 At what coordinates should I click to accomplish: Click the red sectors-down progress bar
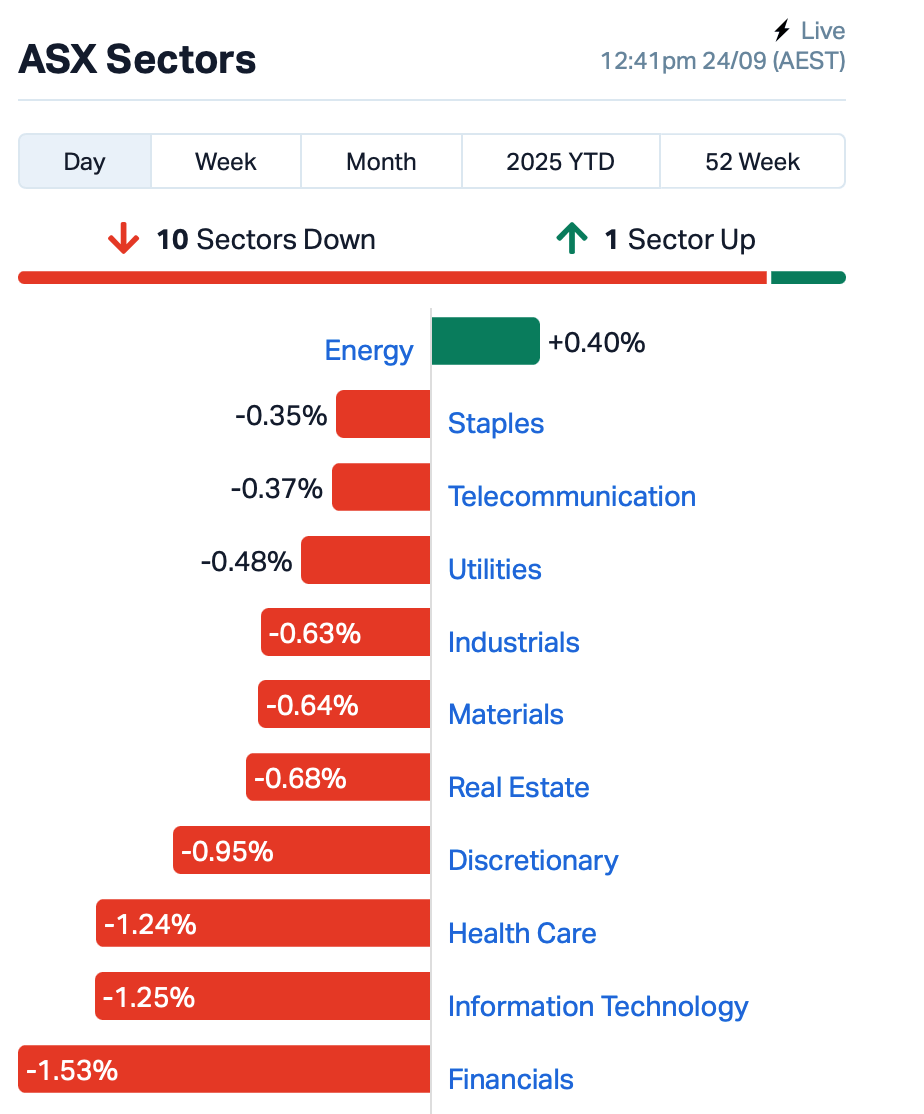(x=392, y=278)
